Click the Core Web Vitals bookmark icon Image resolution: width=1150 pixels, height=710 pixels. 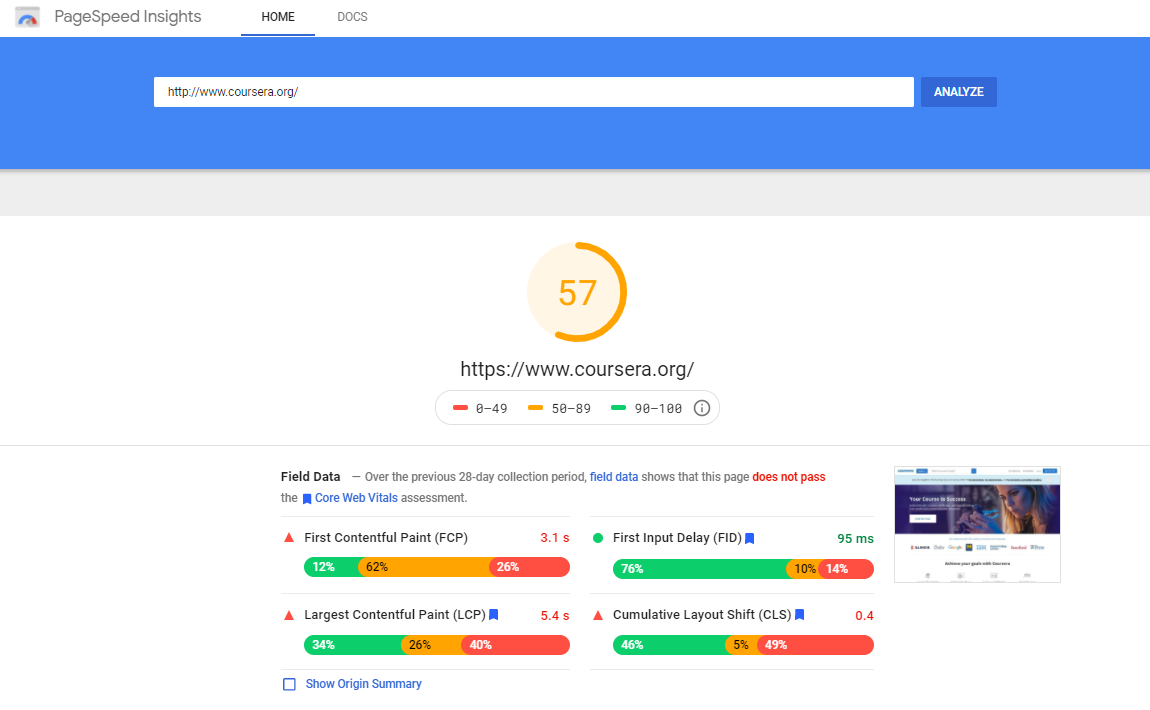tap(307, 499)
